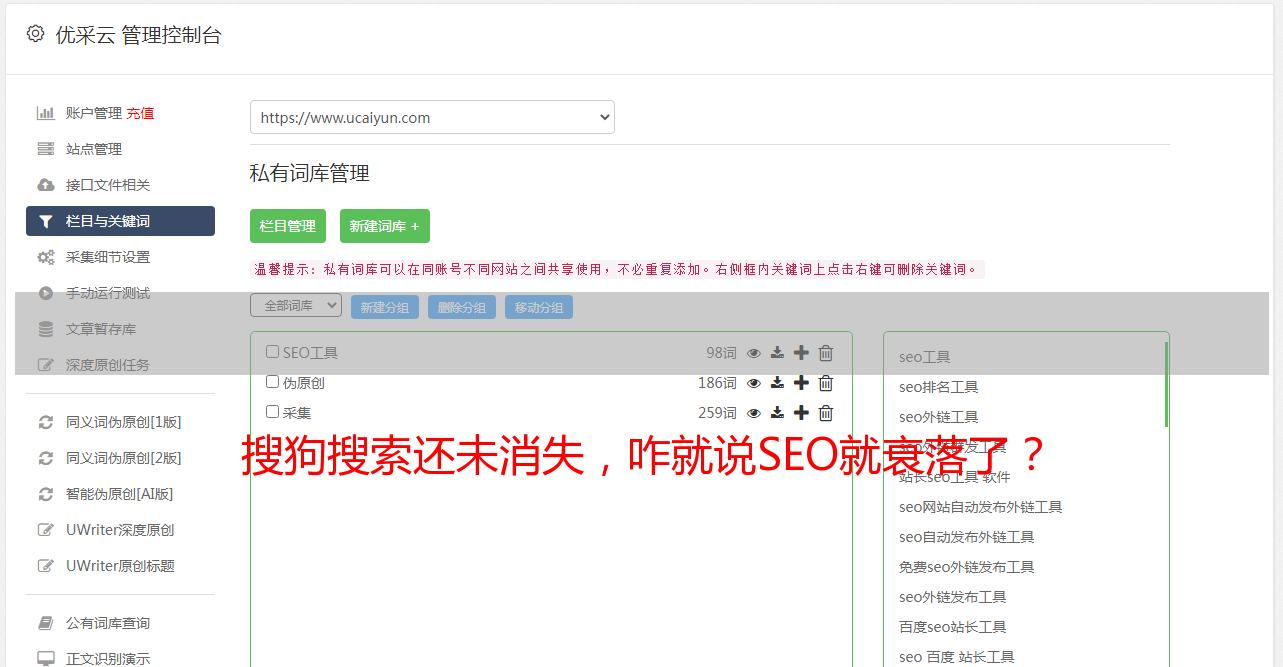This screenshot has width=1283, height=667.
Task: Open 采集细节设置 in the sidebar
Action: [x=108, y=257]
